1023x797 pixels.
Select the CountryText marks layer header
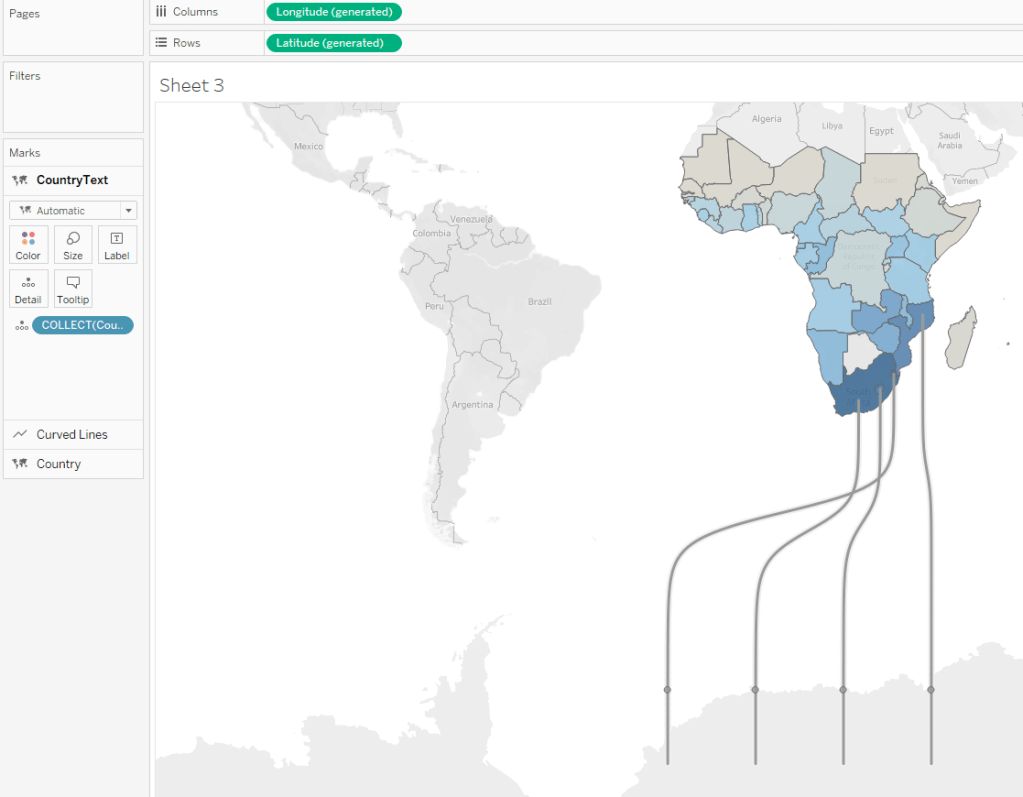tap(72, 180)
